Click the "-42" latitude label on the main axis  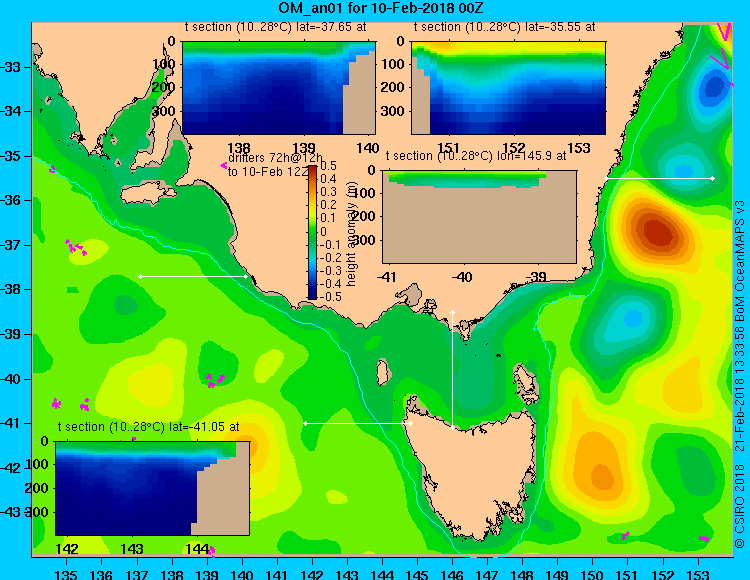click(x=10, y=468)
